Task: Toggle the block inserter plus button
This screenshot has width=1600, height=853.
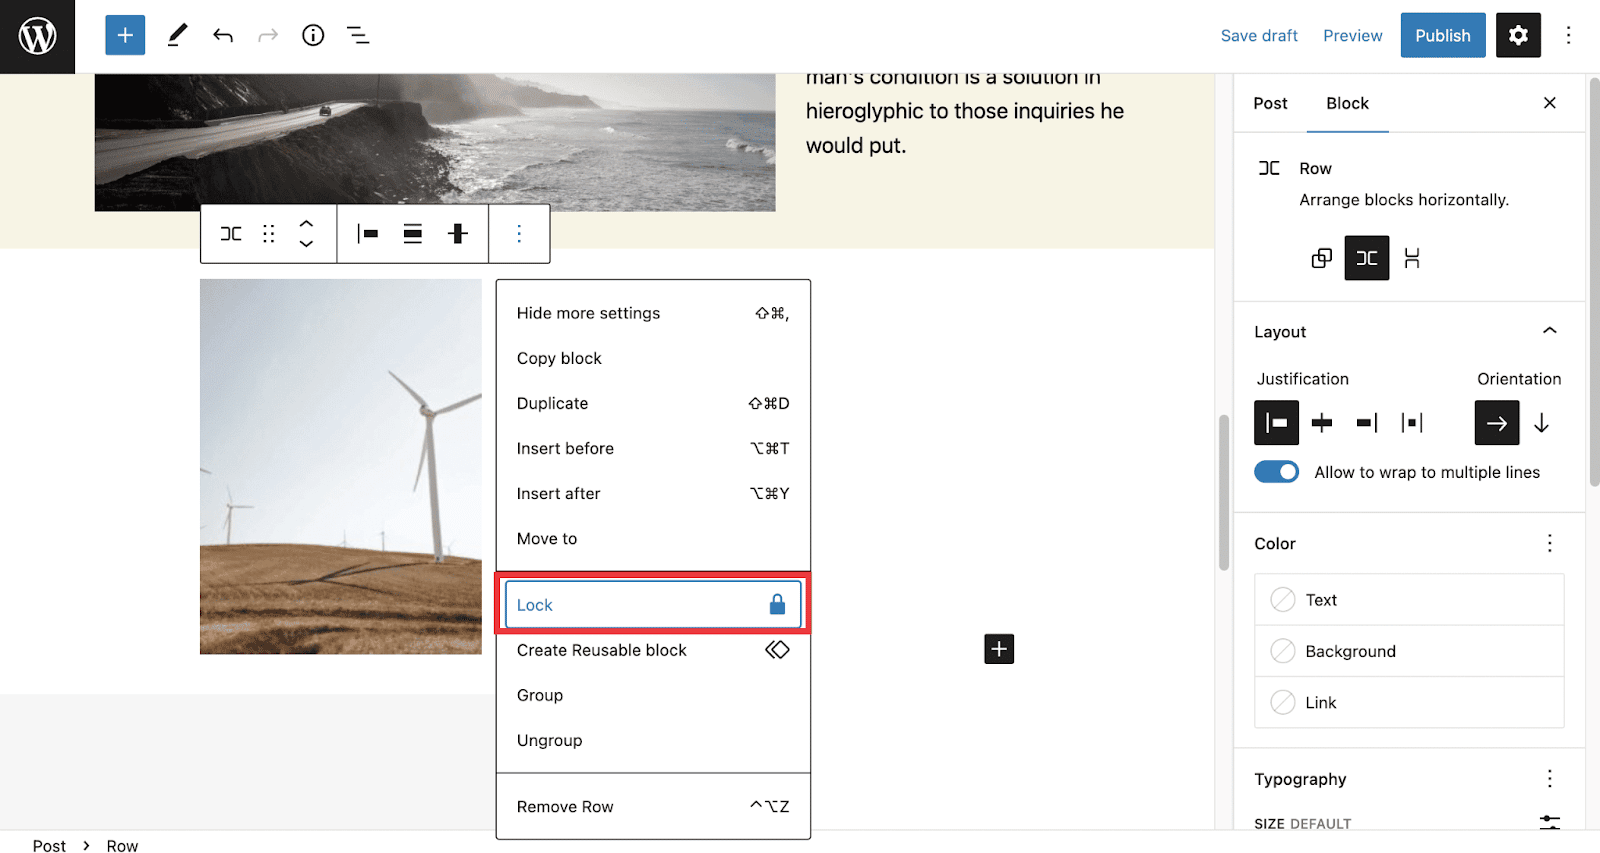Action: (125, 36)
